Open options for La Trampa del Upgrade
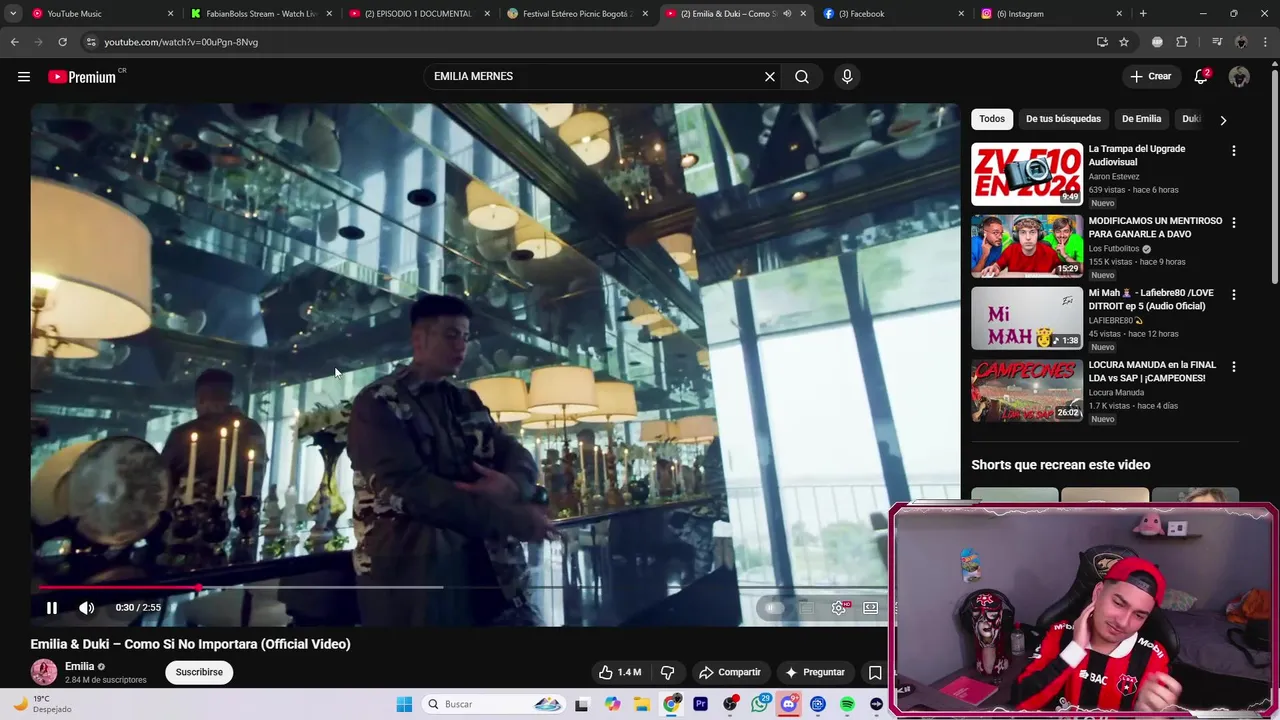 [1233, 151]
